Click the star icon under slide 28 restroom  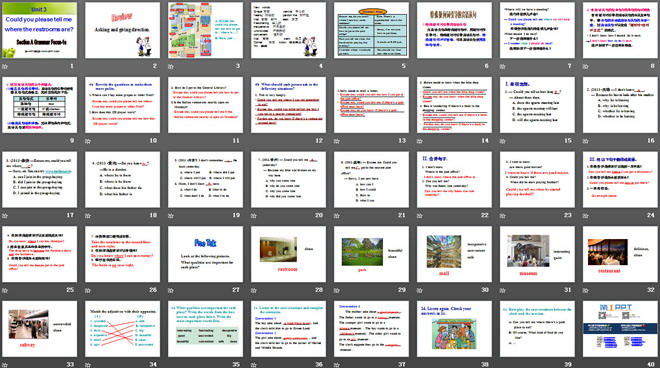coord(254,290)
